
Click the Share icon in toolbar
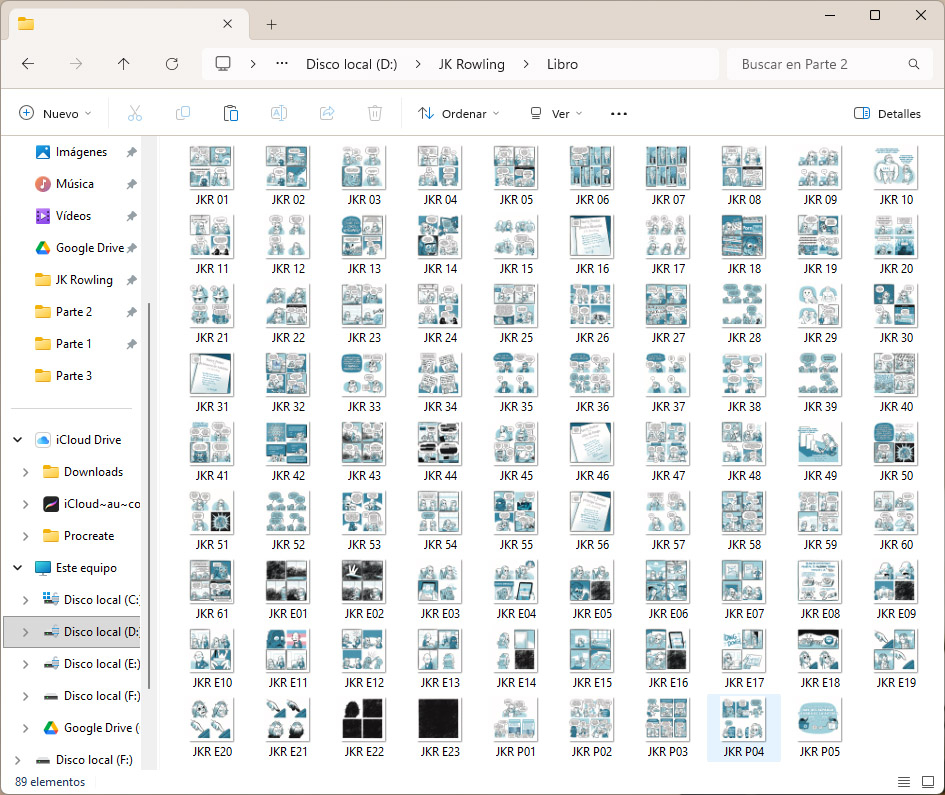(x=327, y=114)
